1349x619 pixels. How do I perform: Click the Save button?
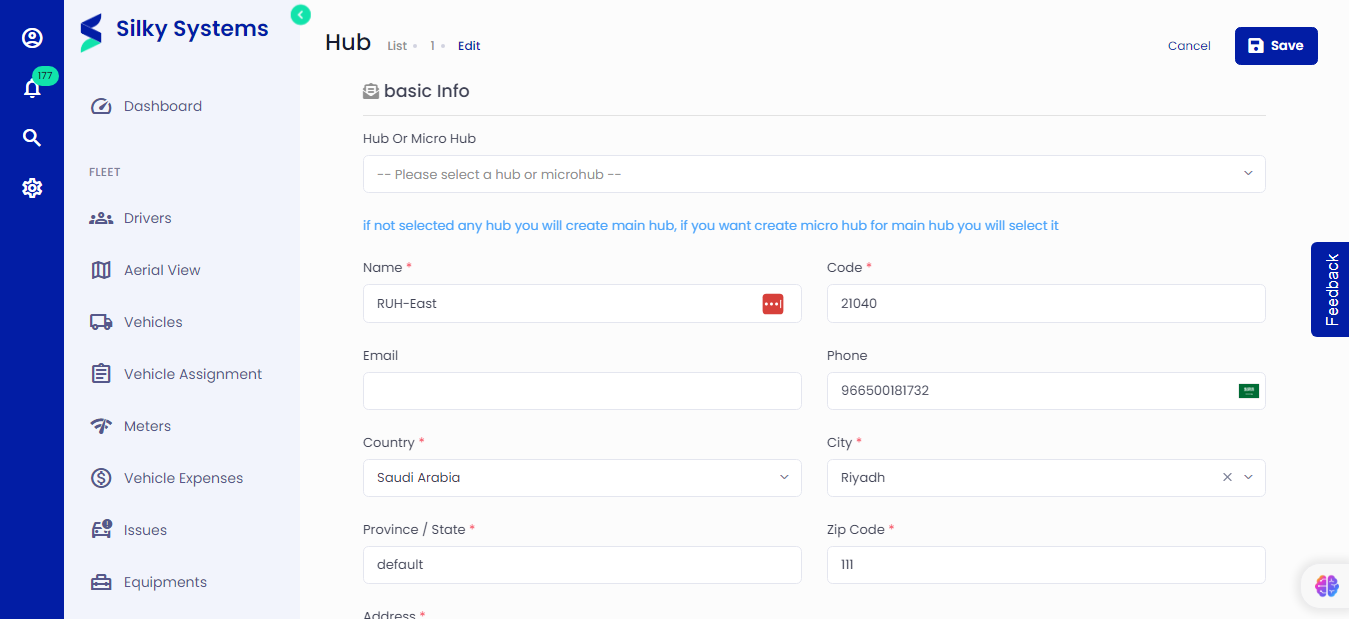(x=1275, y=46)
